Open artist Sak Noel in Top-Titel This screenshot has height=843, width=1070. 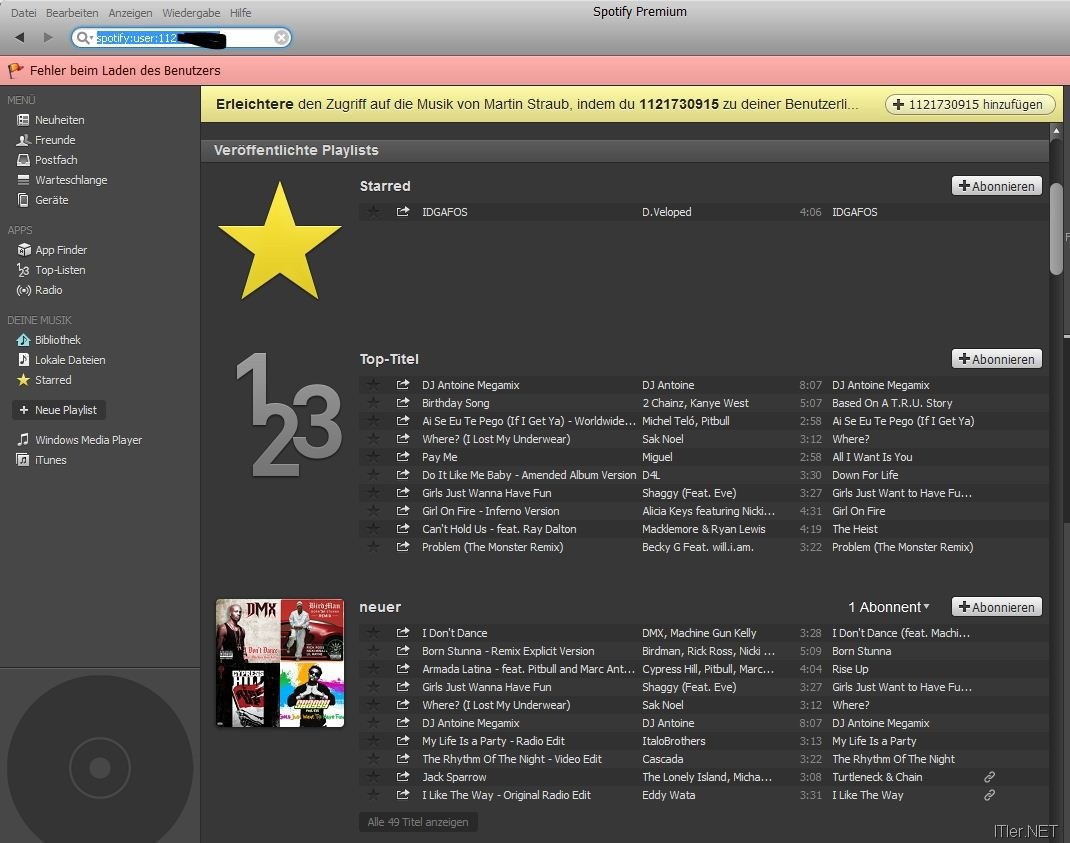click(663, 439)
